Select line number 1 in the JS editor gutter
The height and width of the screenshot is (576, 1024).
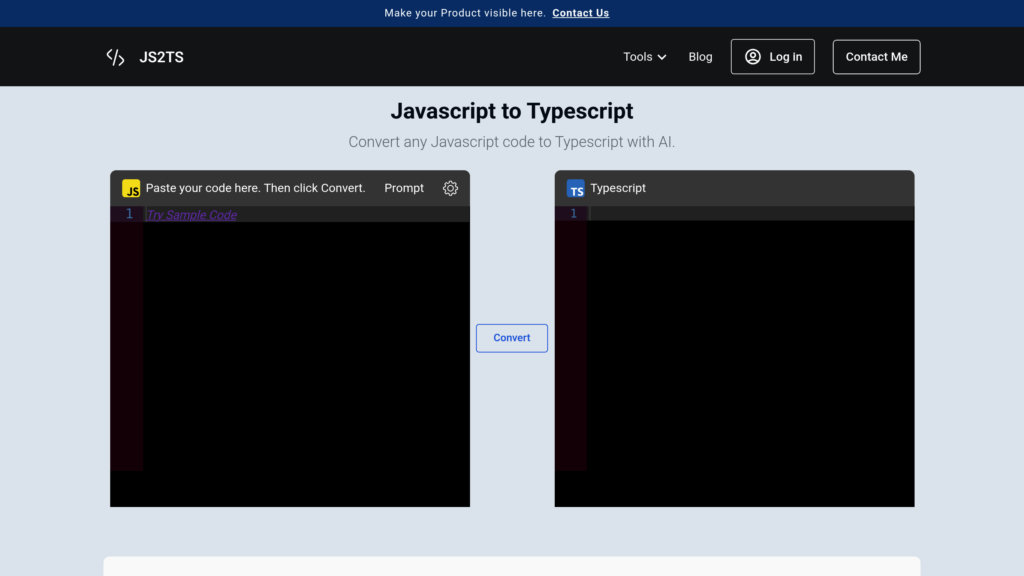[x=128, y=213]
